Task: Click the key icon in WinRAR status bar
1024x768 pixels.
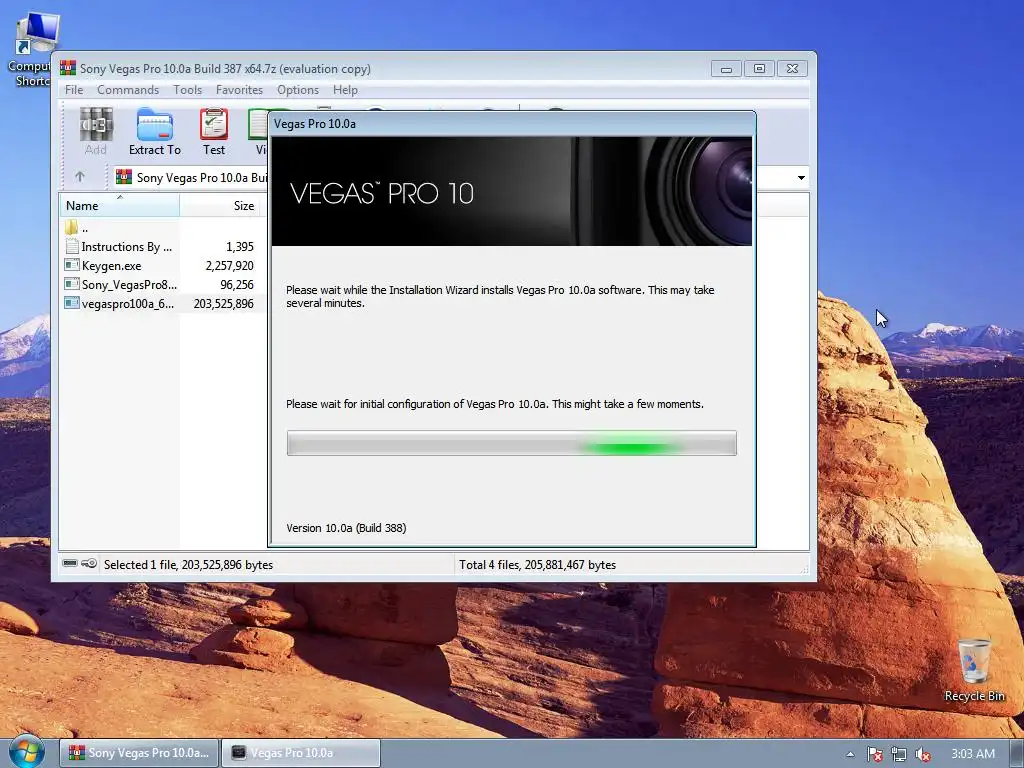Action: tap(89, 564)
